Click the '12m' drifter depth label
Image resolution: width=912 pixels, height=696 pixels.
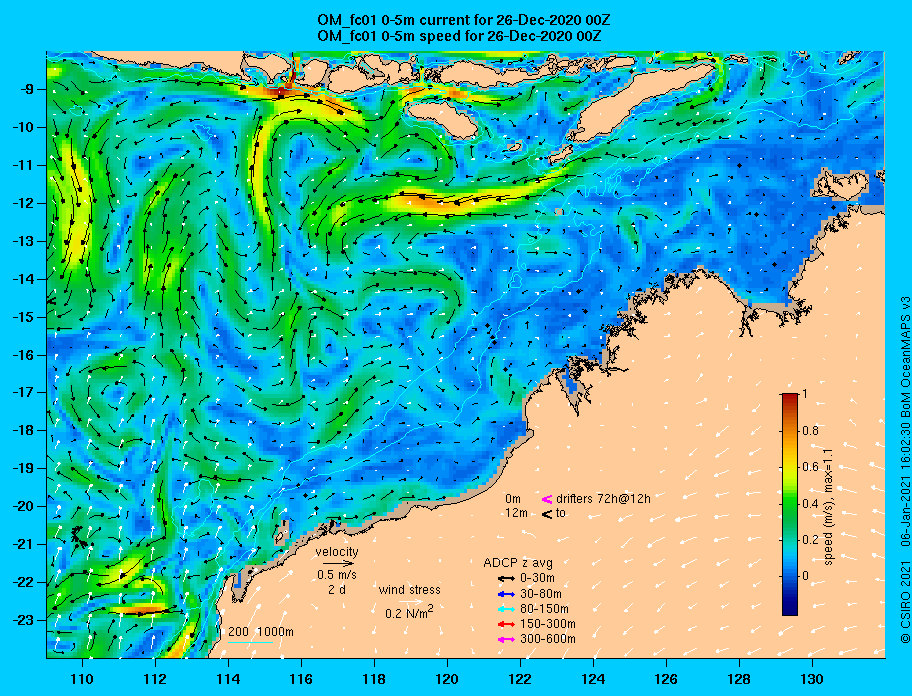[x=516, y=513]
